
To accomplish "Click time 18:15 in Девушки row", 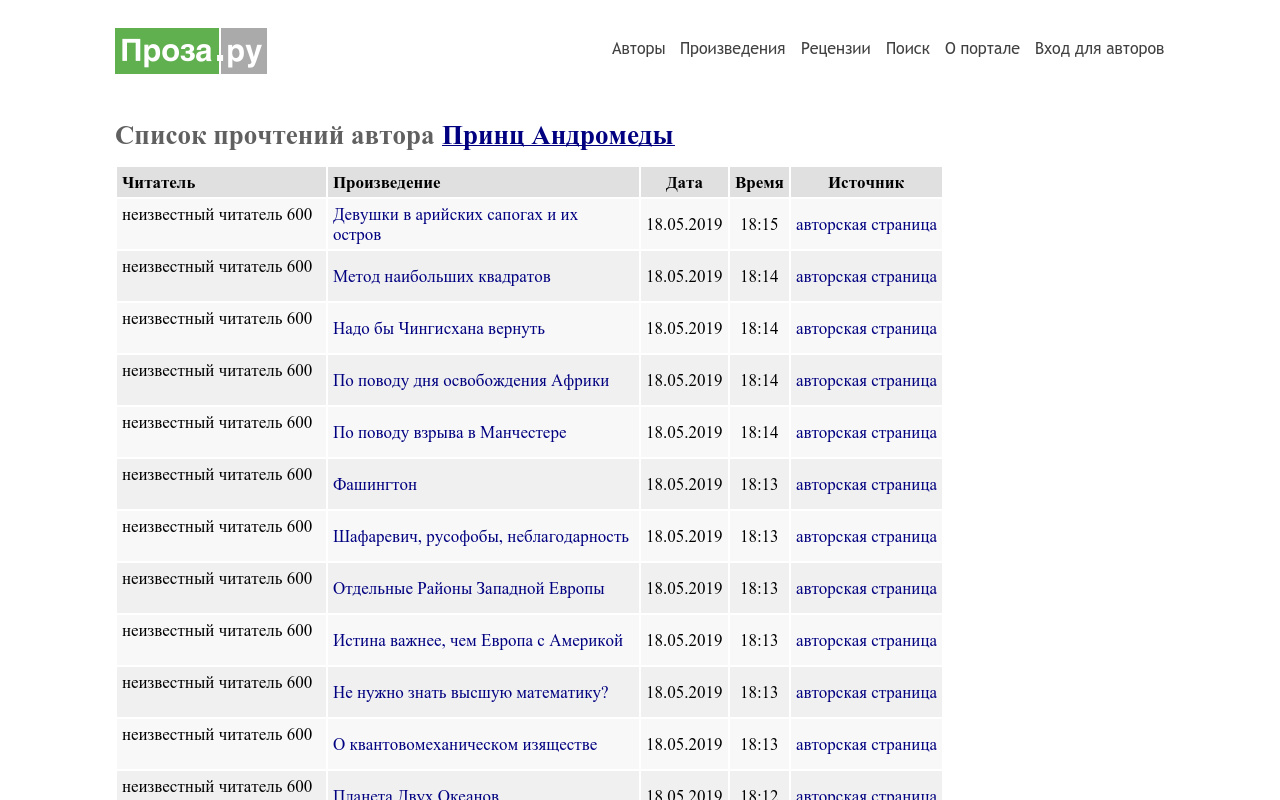I will tap(759, 224).
